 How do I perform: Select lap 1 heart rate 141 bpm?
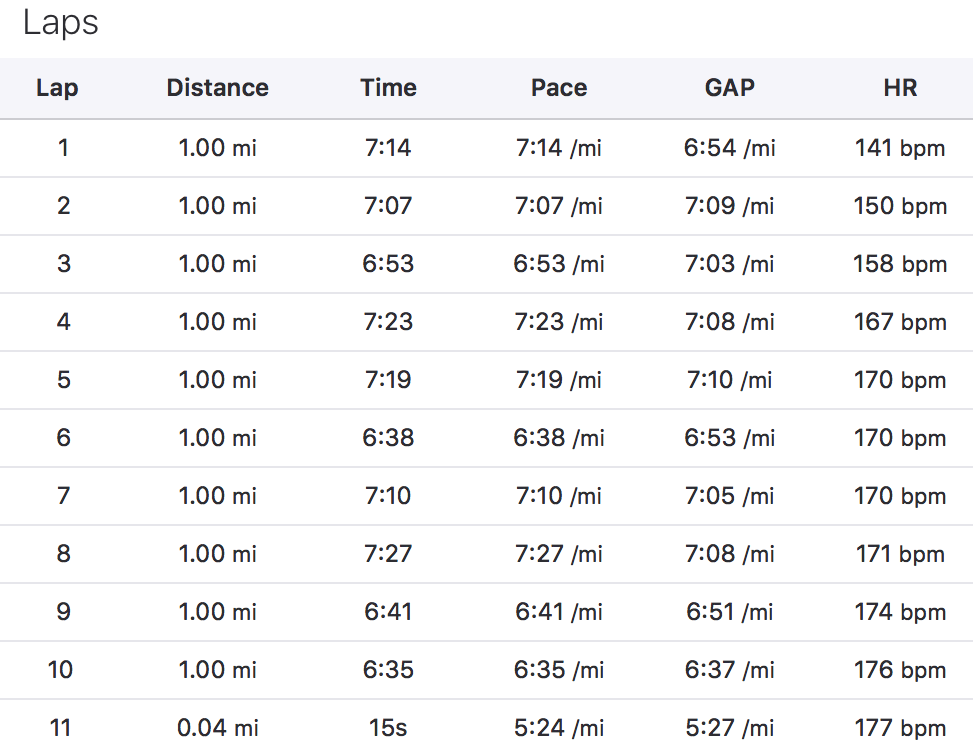click(x=900, y=148)
